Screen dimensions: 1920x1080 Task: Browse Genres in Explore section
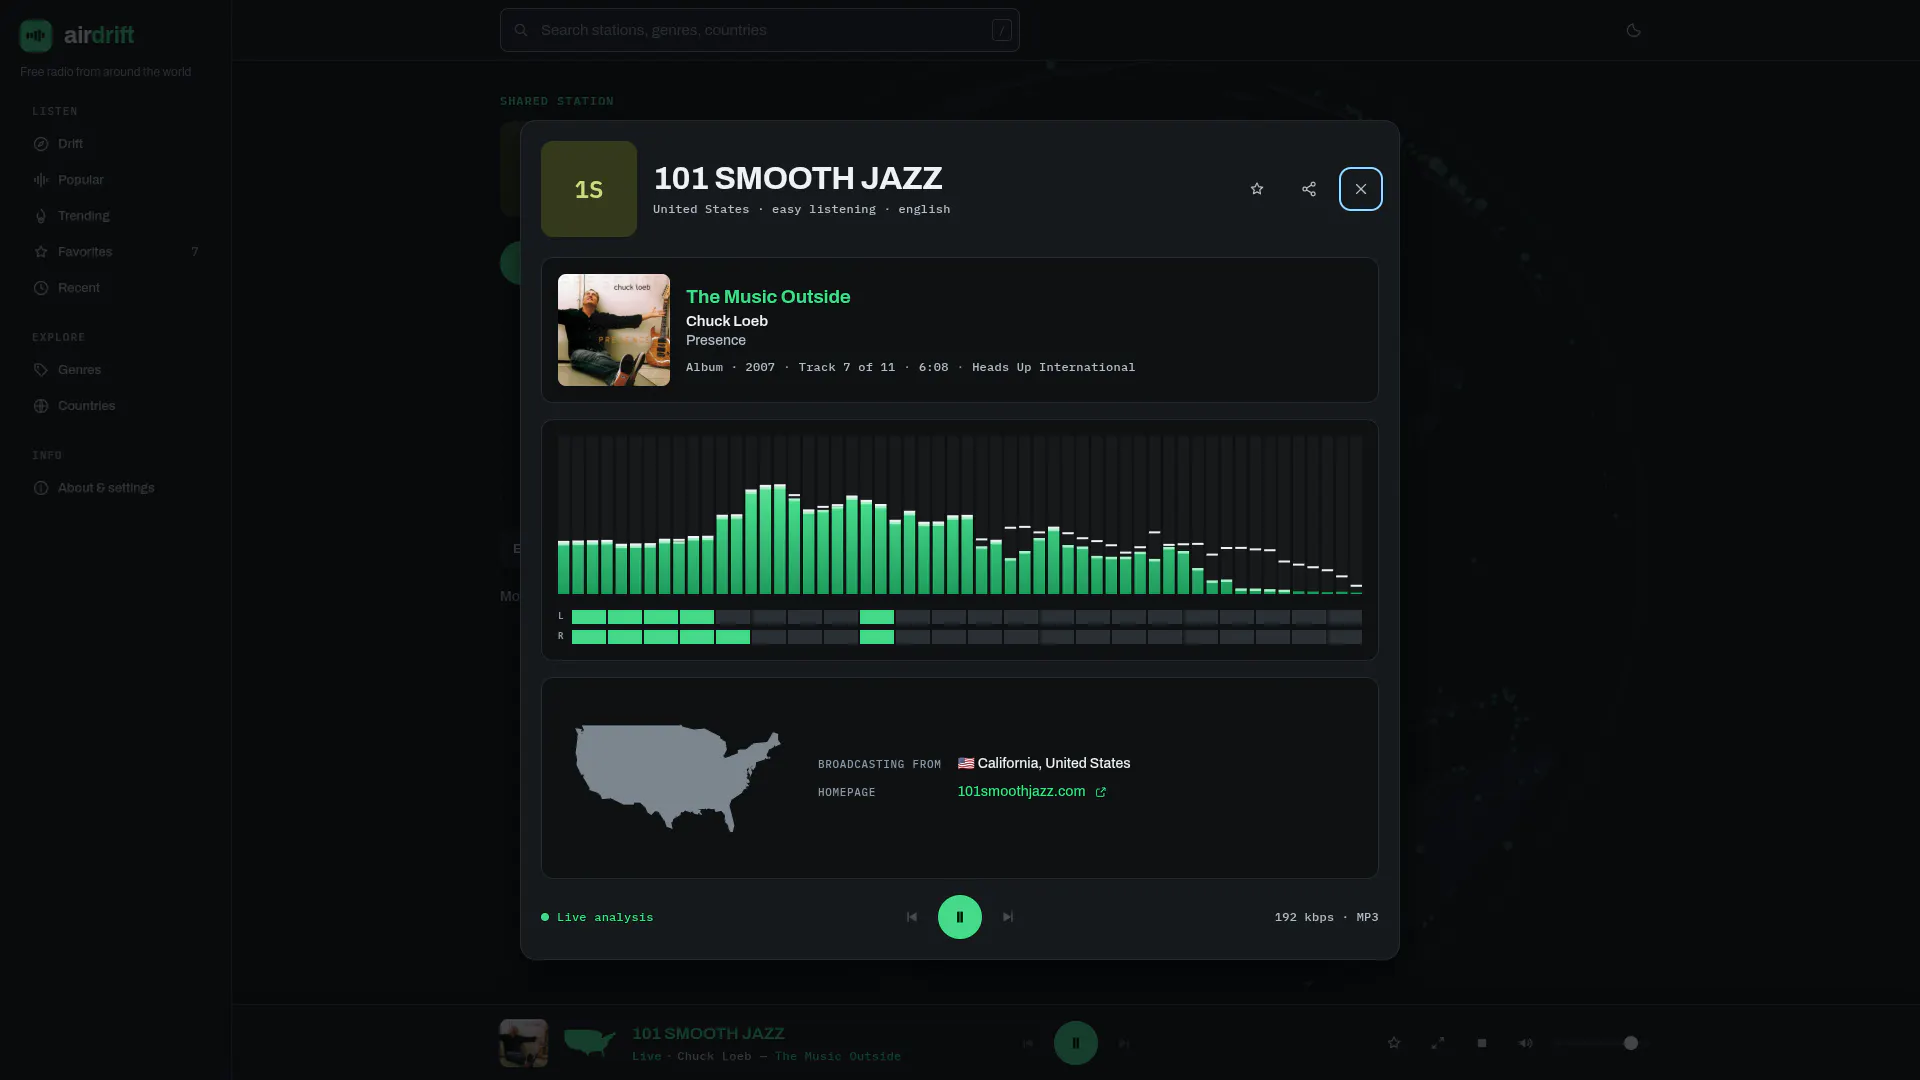pos(115,370)
